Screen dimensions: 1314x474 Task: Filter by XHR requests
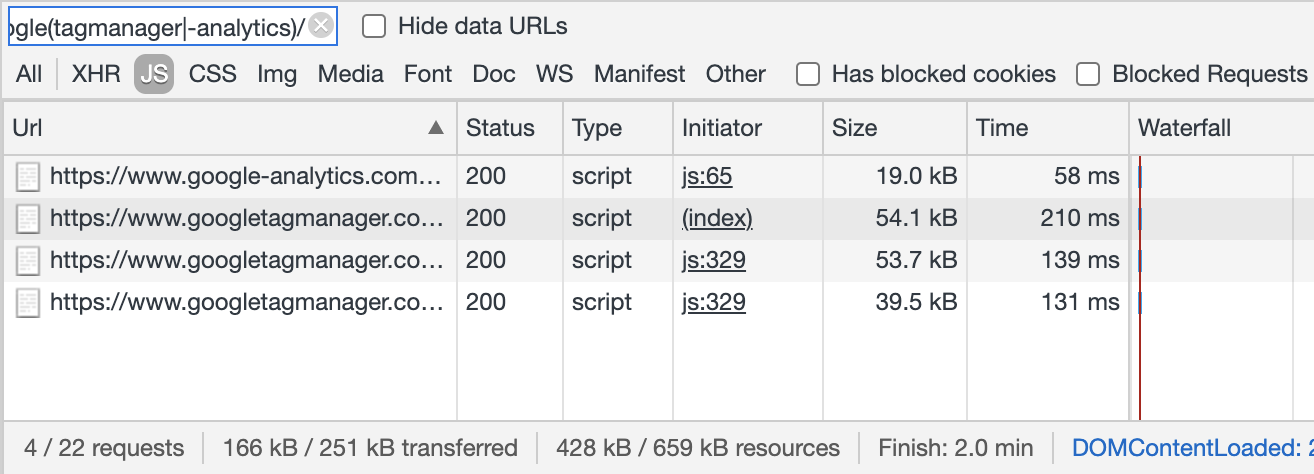[96, 74]
